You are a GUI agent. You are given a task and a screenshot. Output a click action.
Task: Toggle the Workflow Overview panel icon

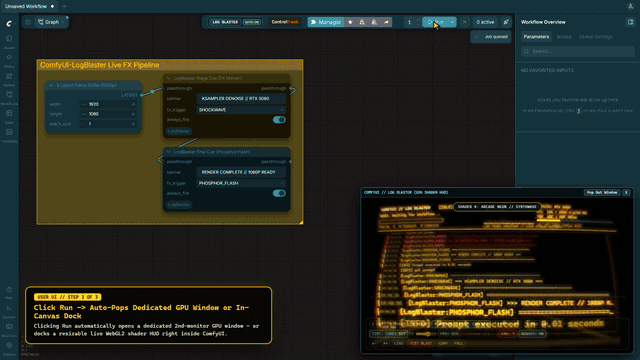630,22
